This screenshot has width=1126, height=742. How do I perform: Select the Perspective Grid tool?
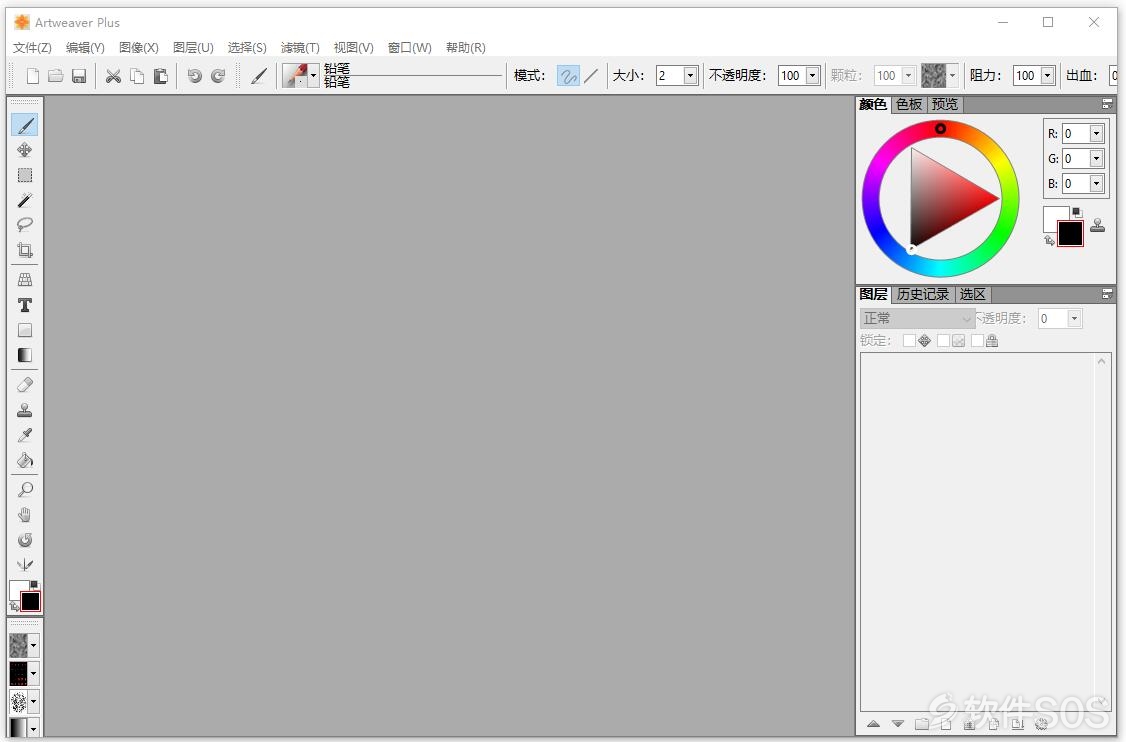pos(25,279)
